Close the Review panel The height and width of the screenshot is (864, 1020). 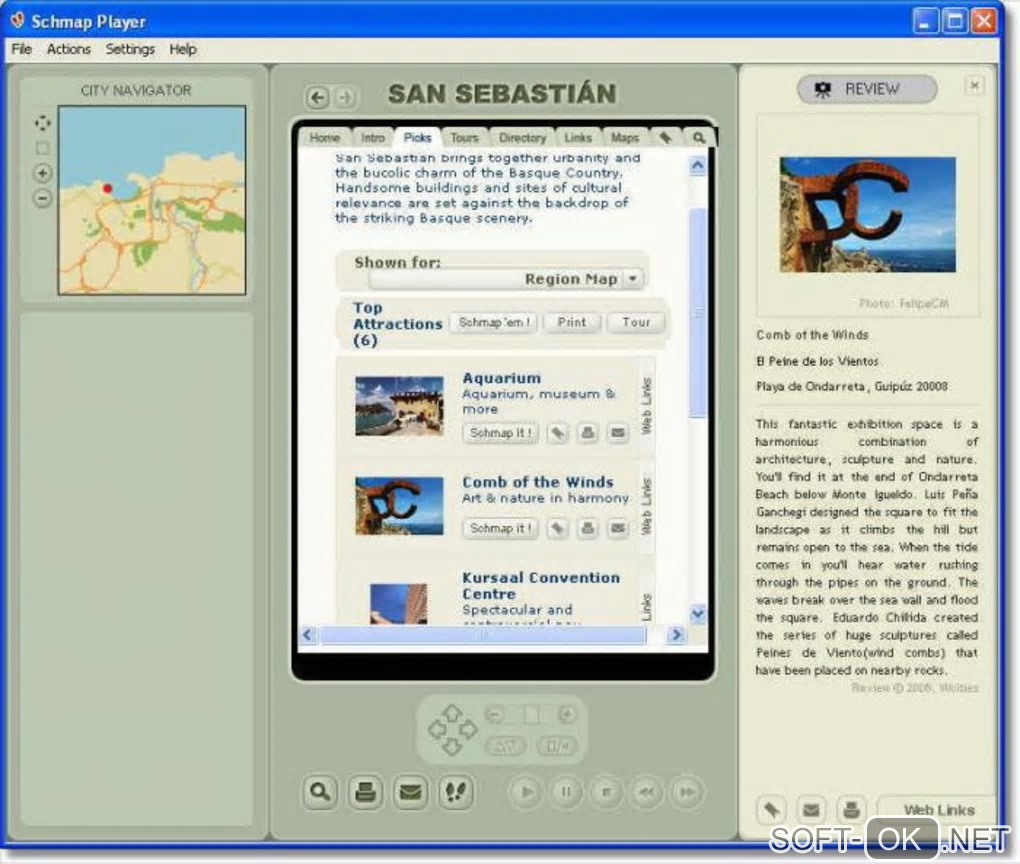(974, 85)
